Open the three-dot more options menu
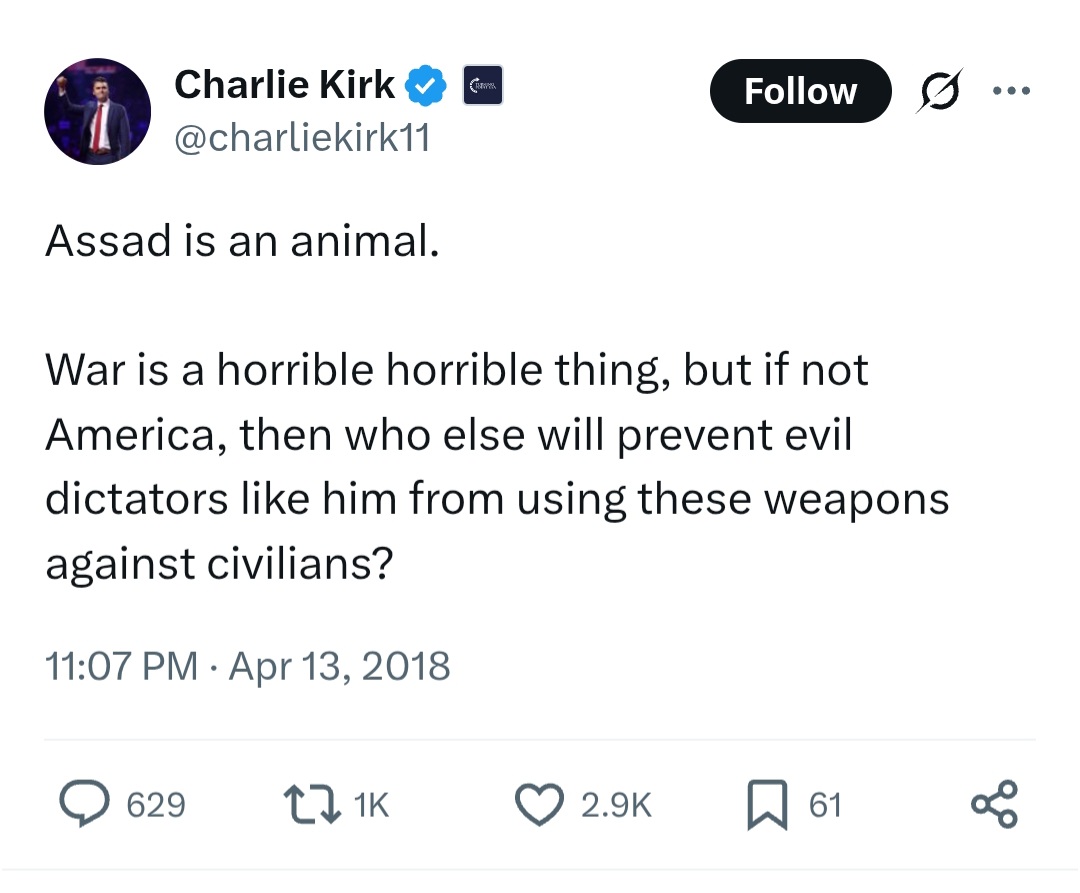 click(1011, 90)
